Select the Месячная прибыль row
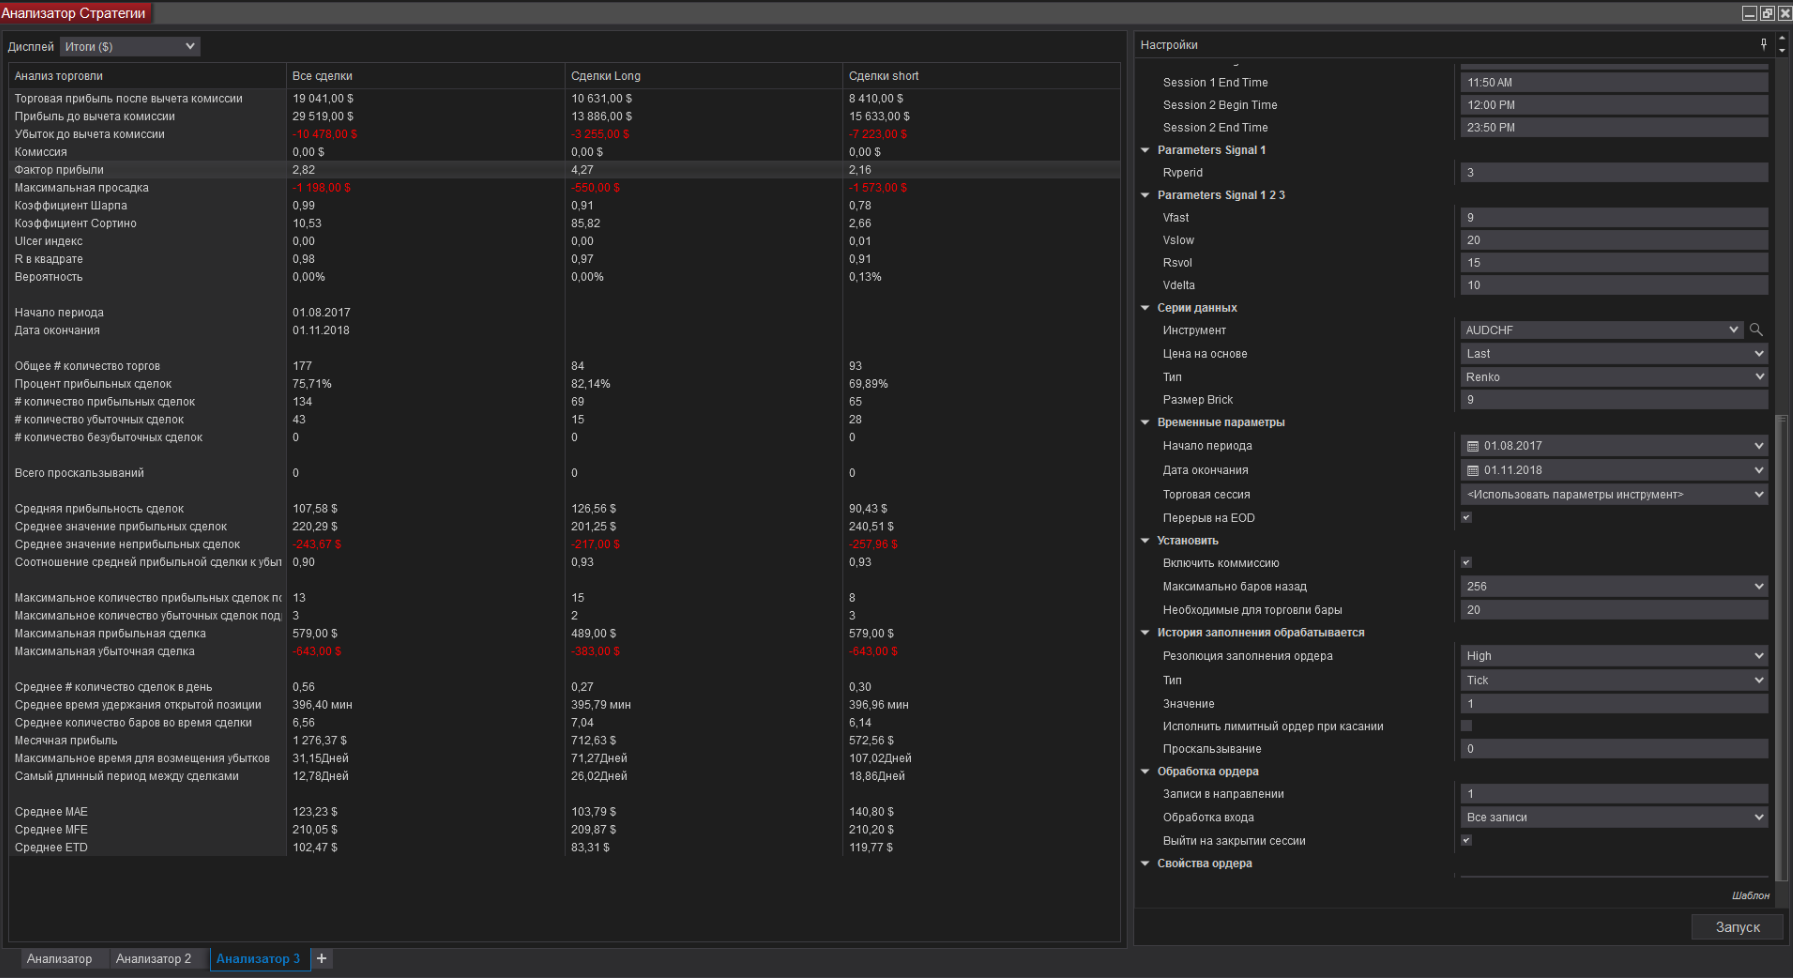Image resolution: width=1793 pixels, height=978 pixels. pyautogui.click(x=565, y=741)
